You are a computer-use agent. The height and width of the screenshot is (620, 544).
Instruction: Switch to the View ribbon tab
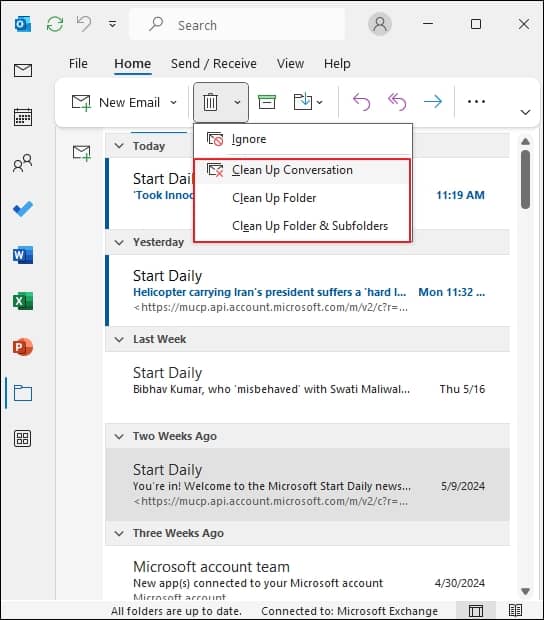(290, 63)
